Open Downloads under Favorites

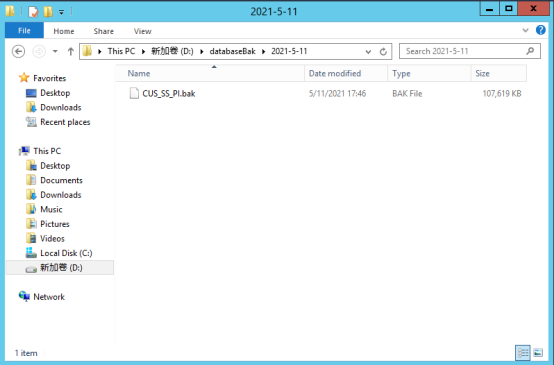point(61,107)
